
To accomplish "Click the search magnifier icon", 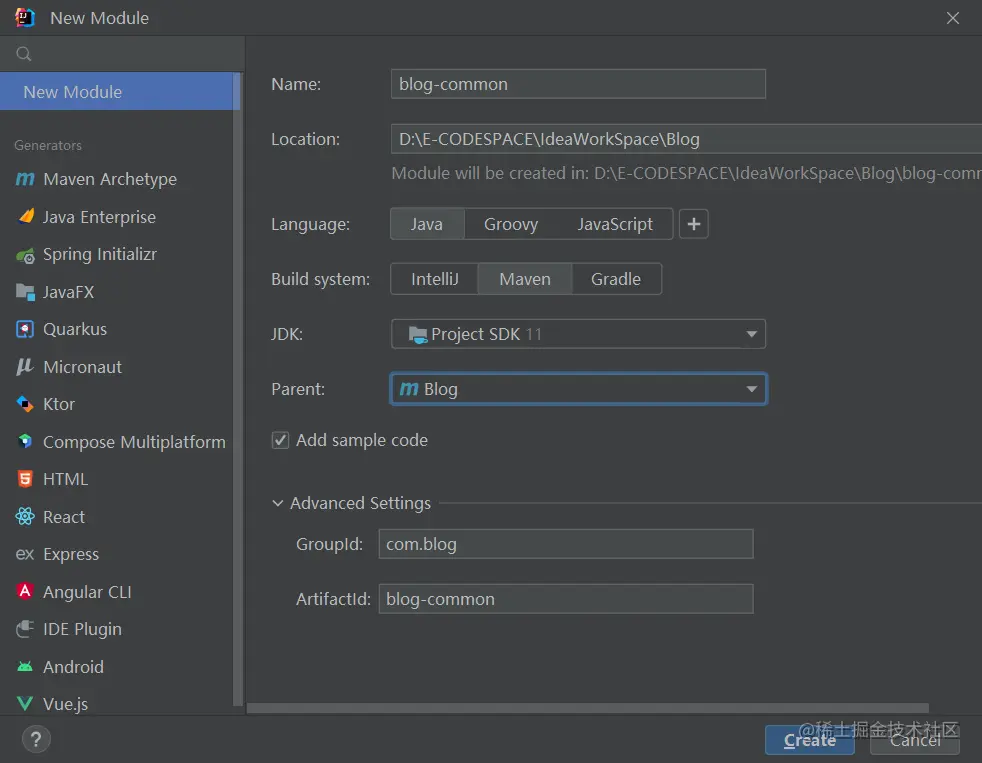I will tap(24, 54).
